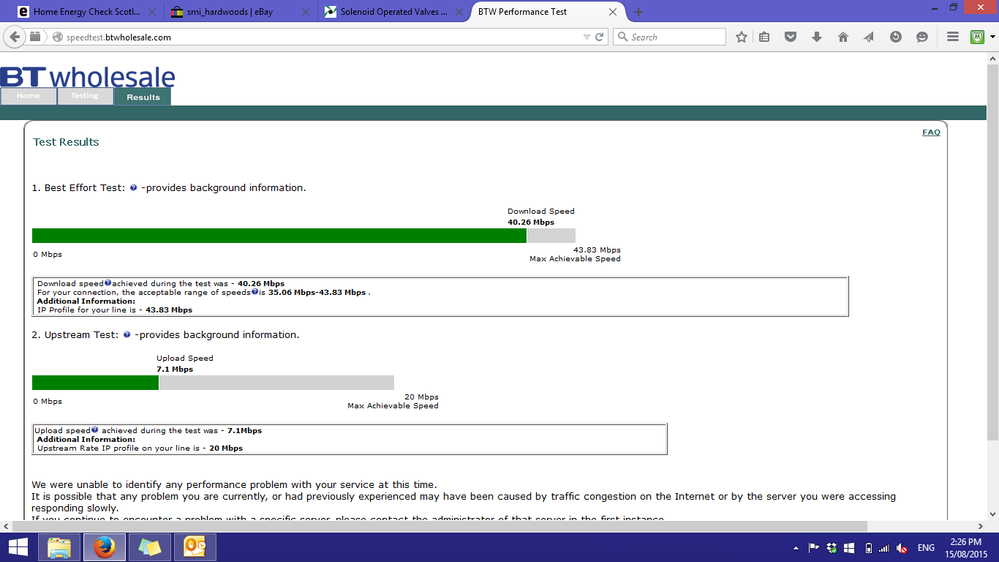Click the Dropbox tray icon
999x562 pixels.
point(831,548)
